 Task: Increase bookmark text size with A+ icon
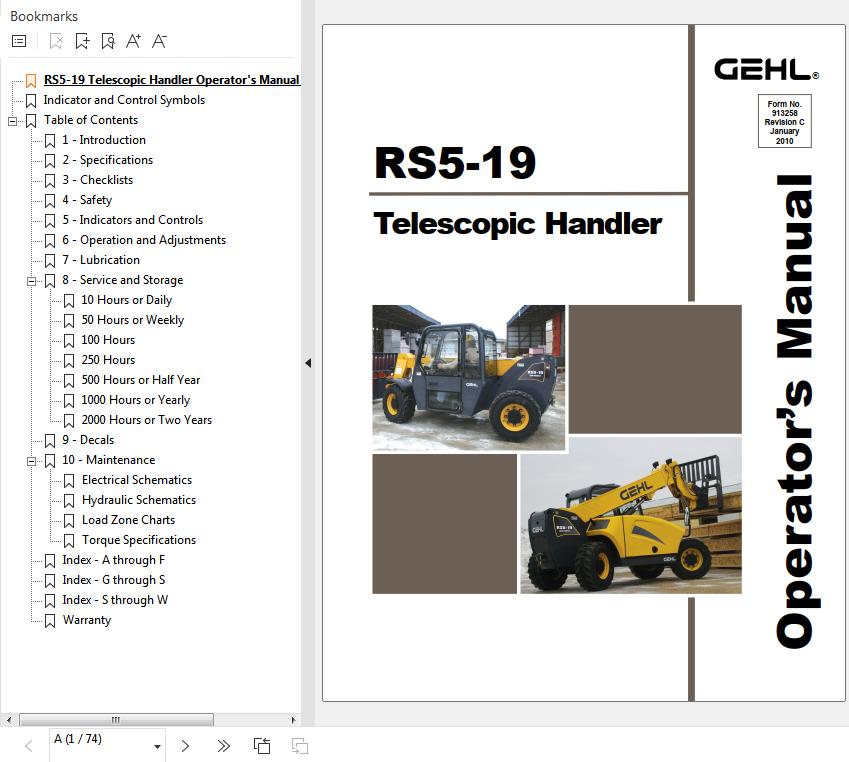tap(134, 41)
